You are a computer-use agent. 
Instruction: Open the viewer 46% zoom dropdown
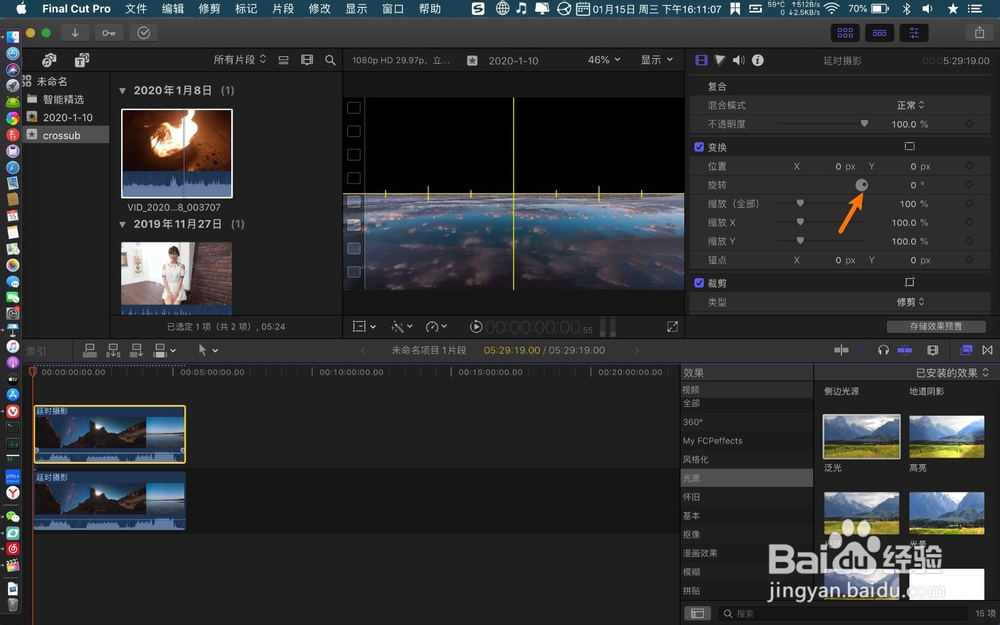(603, 60)
